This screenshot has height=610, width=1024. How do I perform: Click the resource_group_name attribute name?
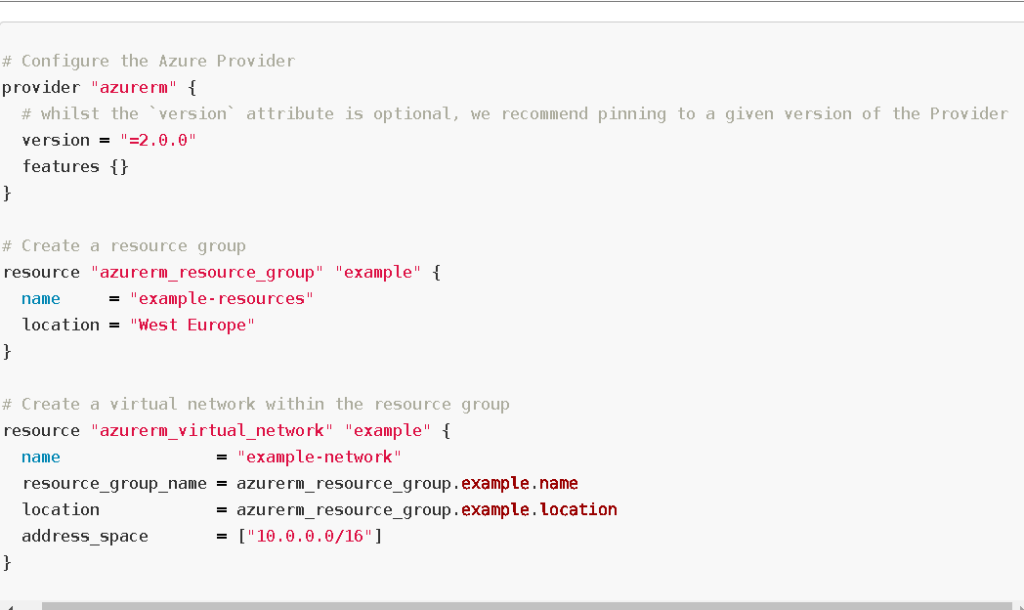(114, 484)
